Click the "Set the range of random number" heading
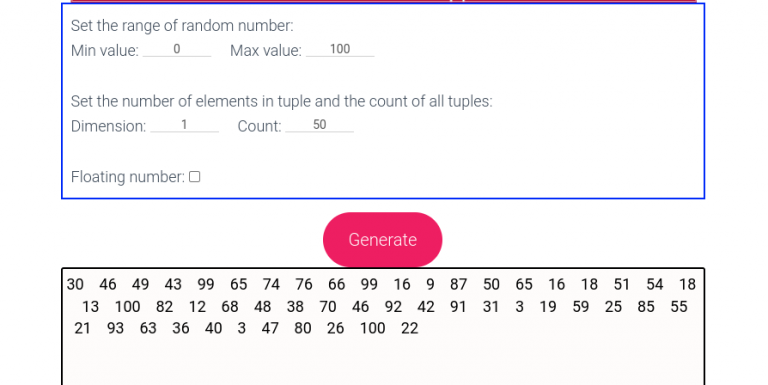The width and height of the screenshot is (768, 385). tap(182, 25)
